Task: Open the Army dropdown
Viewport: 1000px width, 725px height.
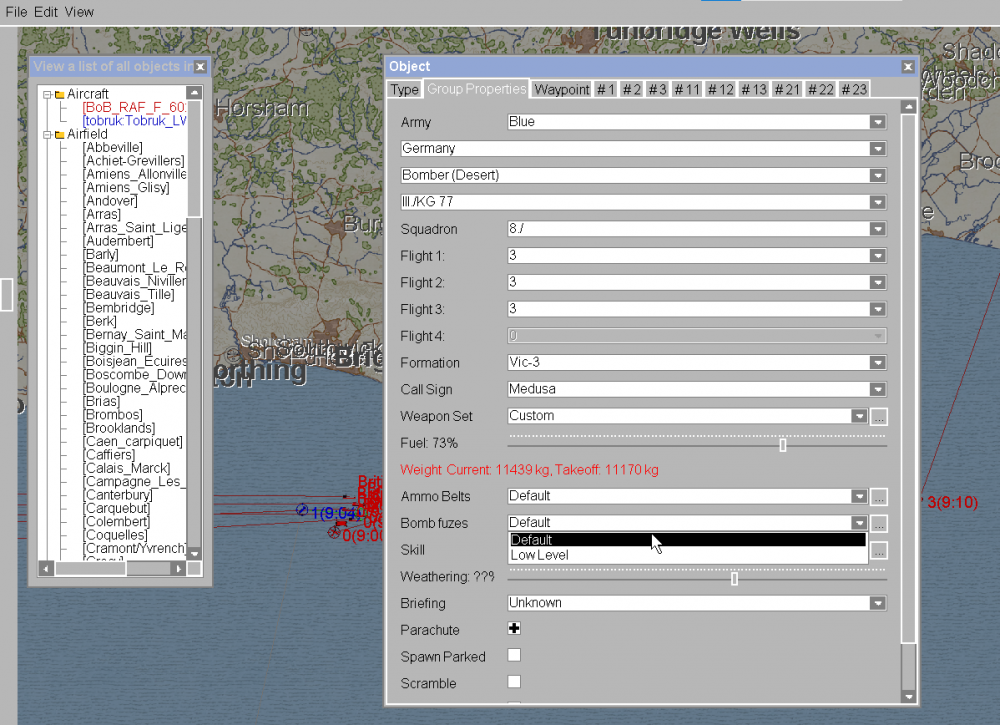Action: pyautogui.click(x=877, y=122)
